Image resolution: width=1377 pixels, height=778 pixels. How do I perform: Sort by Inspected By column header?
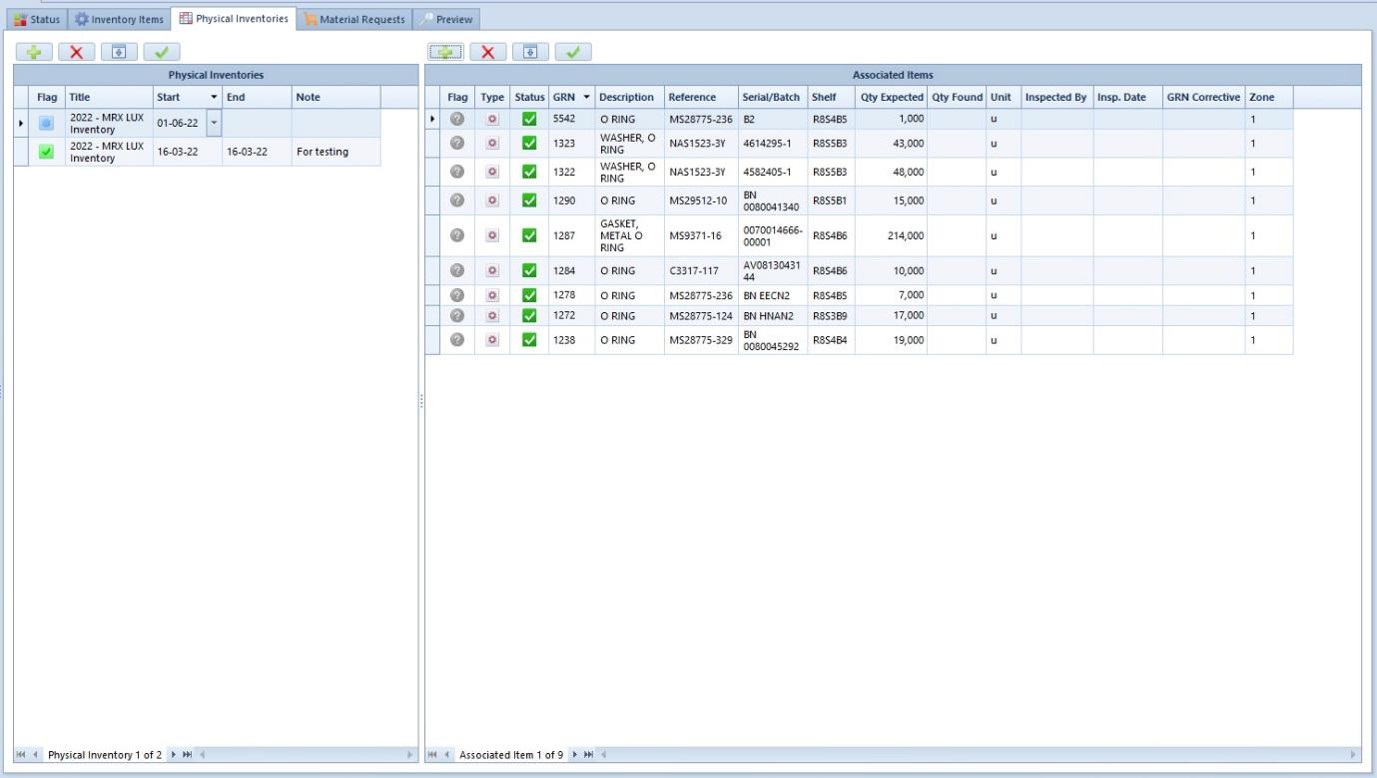[1056, 97]
